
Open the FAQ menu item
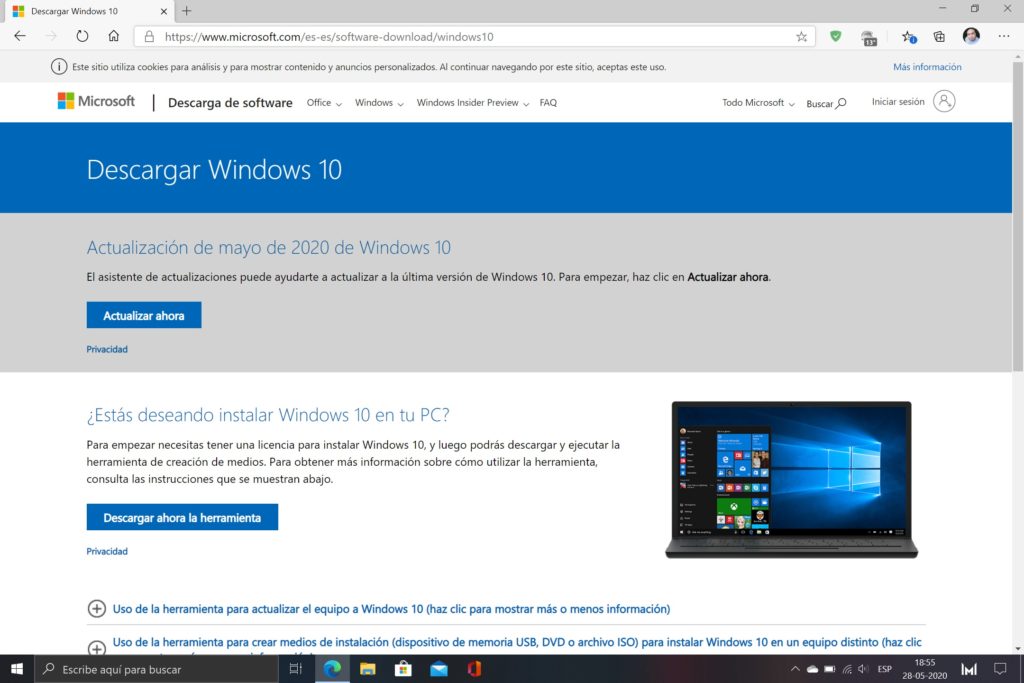[548, 103]
